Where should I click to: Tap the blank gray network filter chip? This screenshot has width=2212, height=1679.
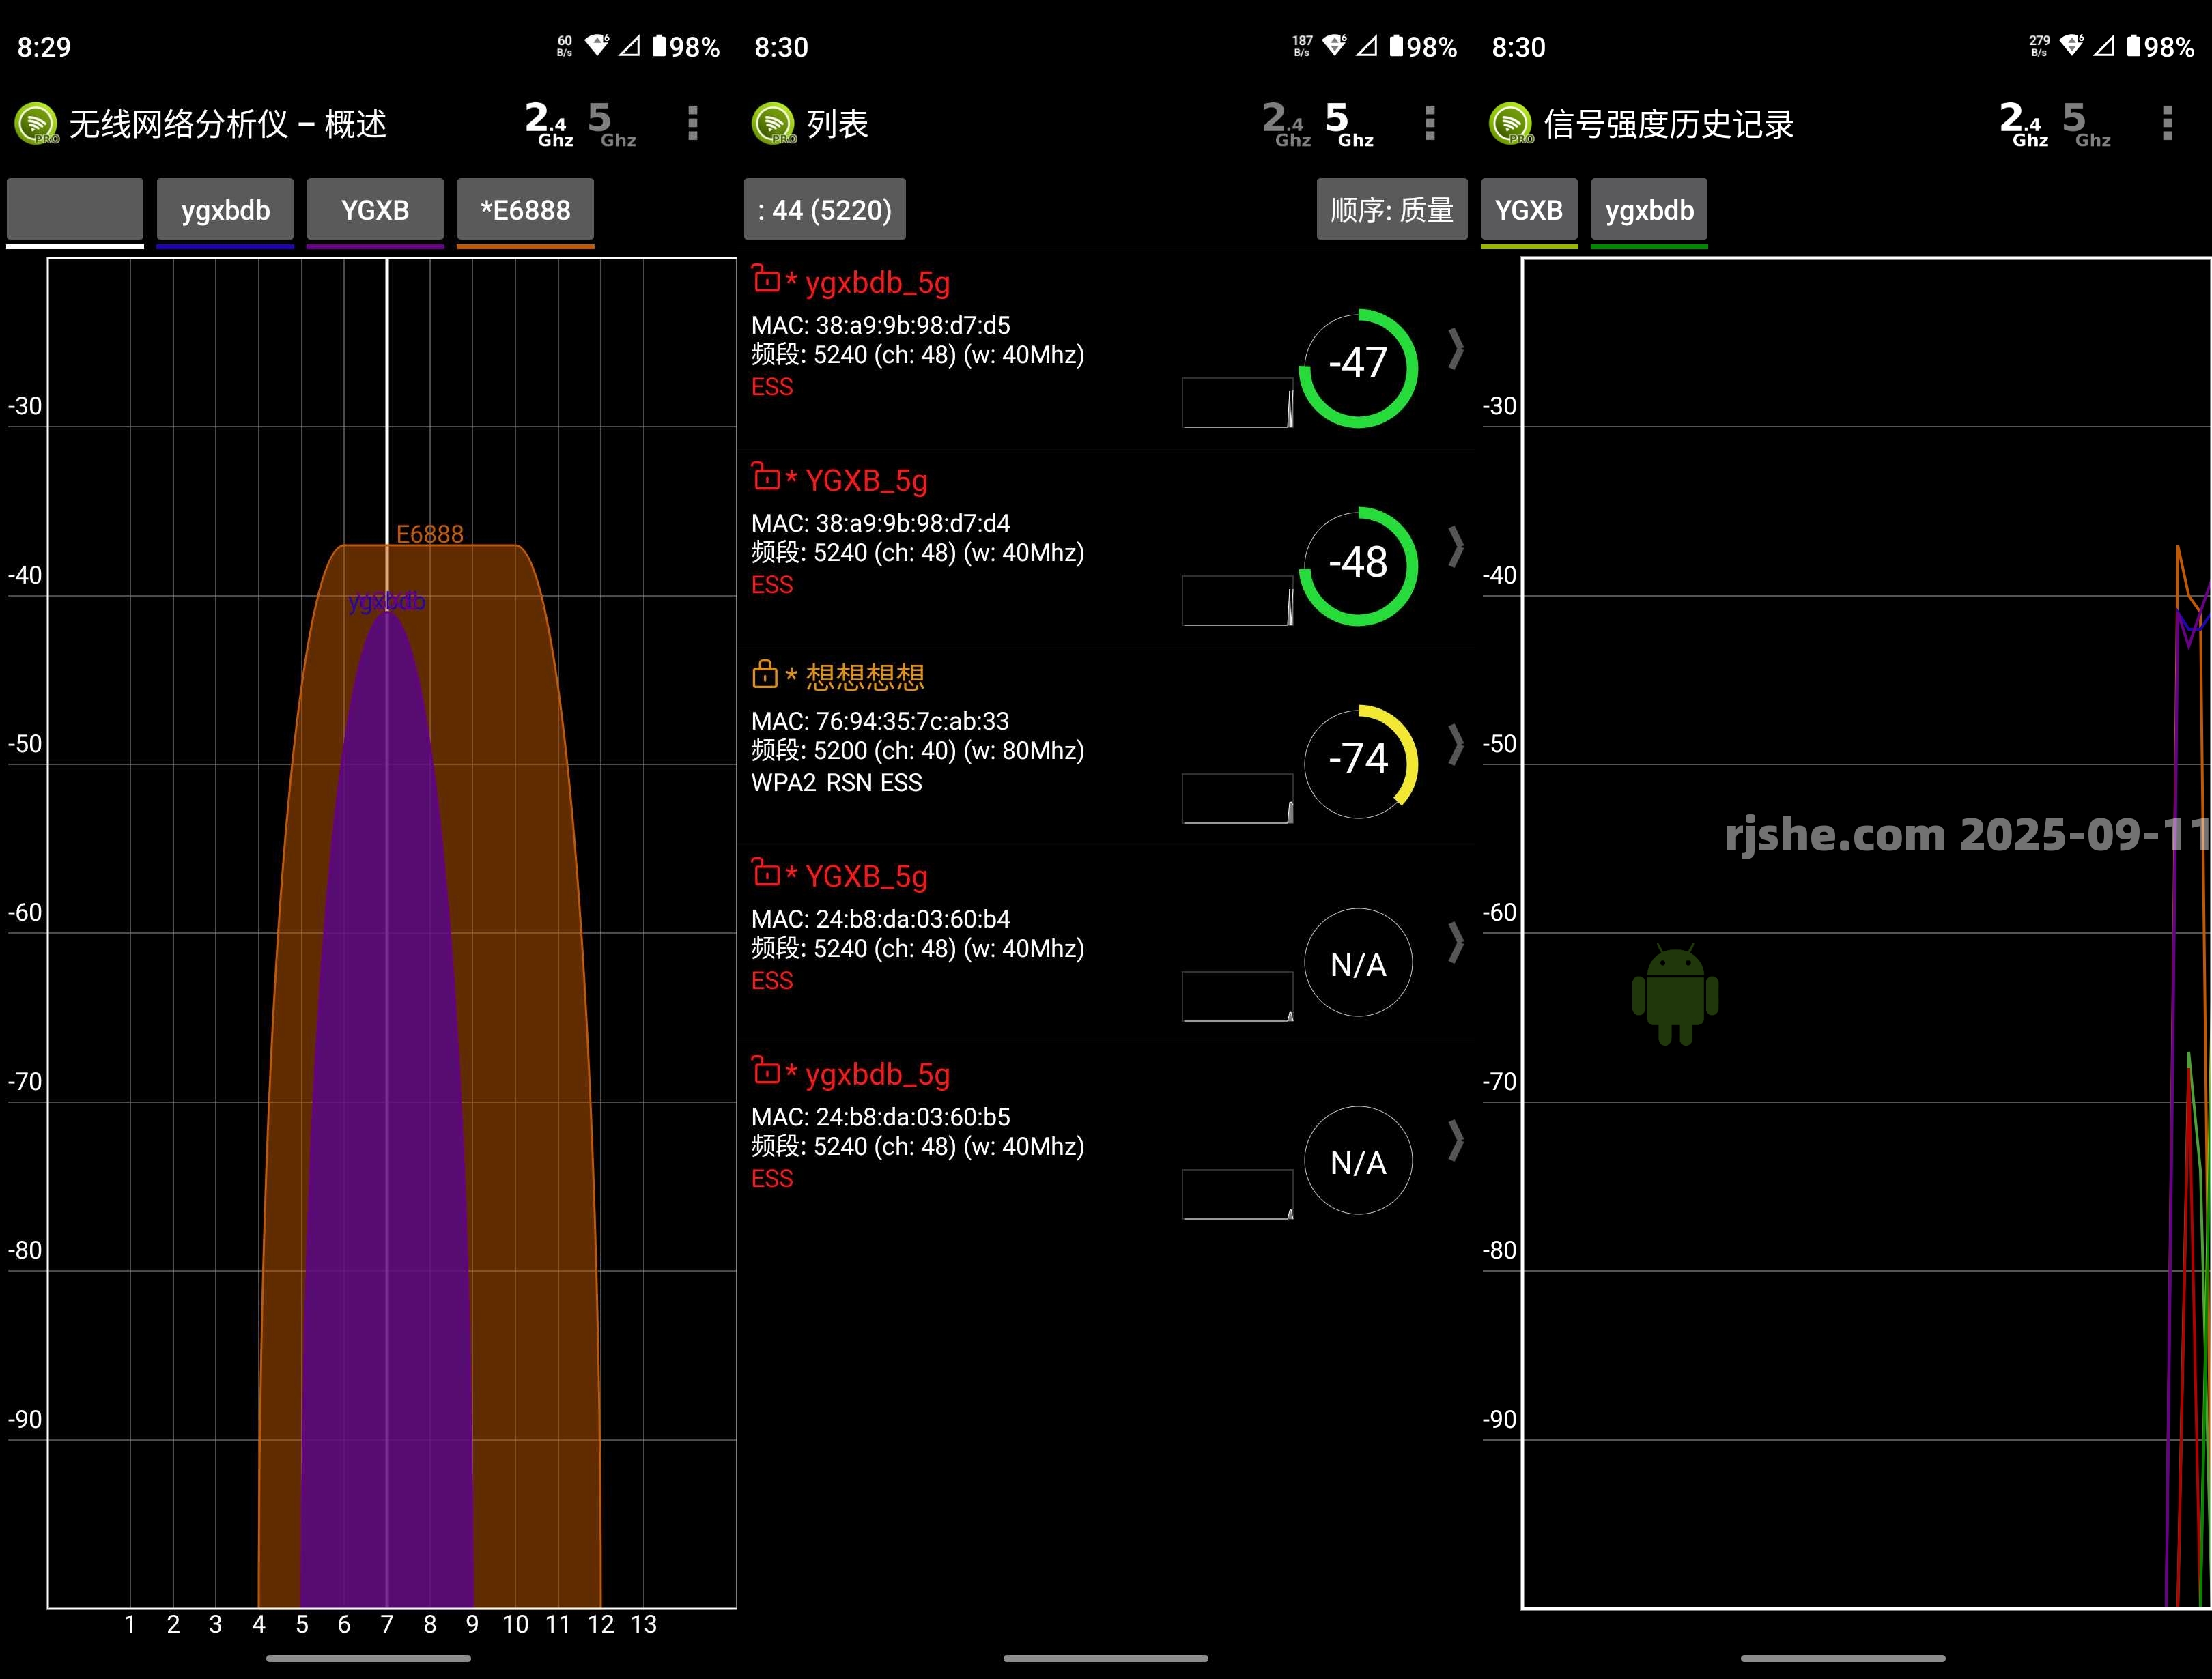point(75,210)
